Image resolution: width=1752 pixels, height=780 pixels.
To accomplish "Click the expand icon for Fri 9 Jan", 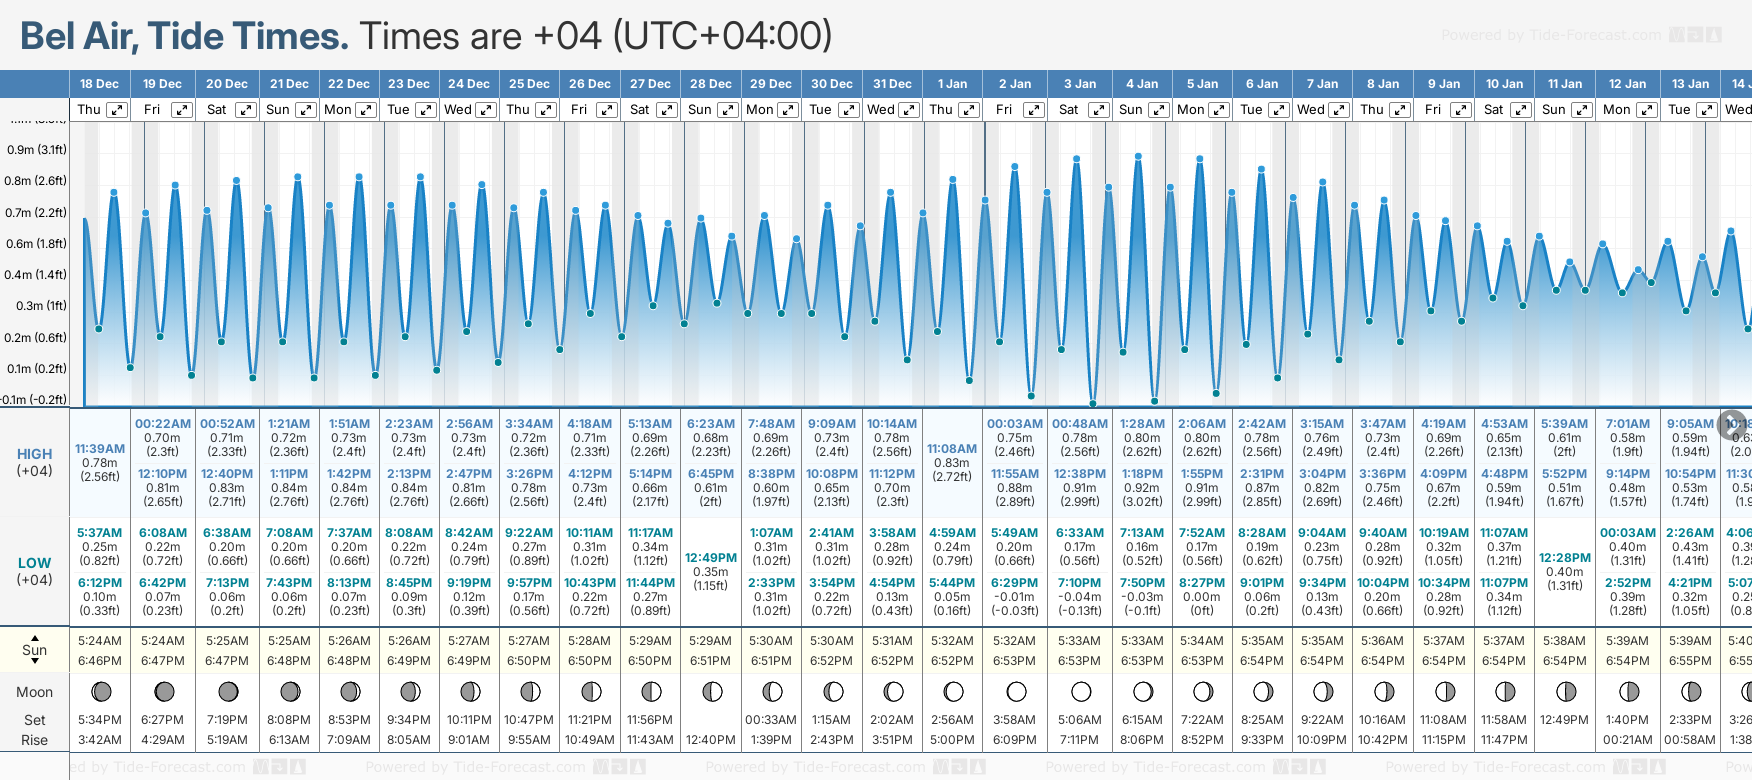I will coord(1460,110).
